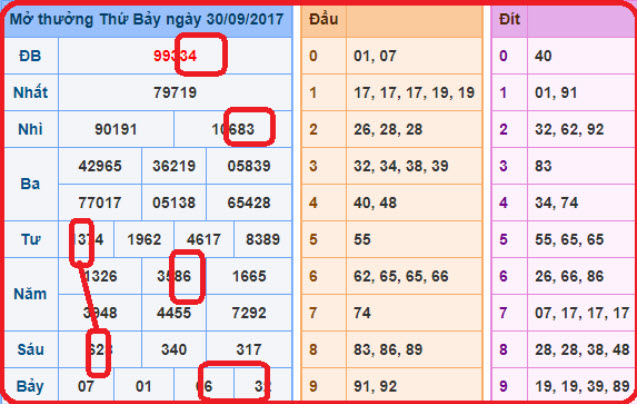Screen dimensions: 637x404
Task: Select Ba prize number 42965
Action: 98,165
